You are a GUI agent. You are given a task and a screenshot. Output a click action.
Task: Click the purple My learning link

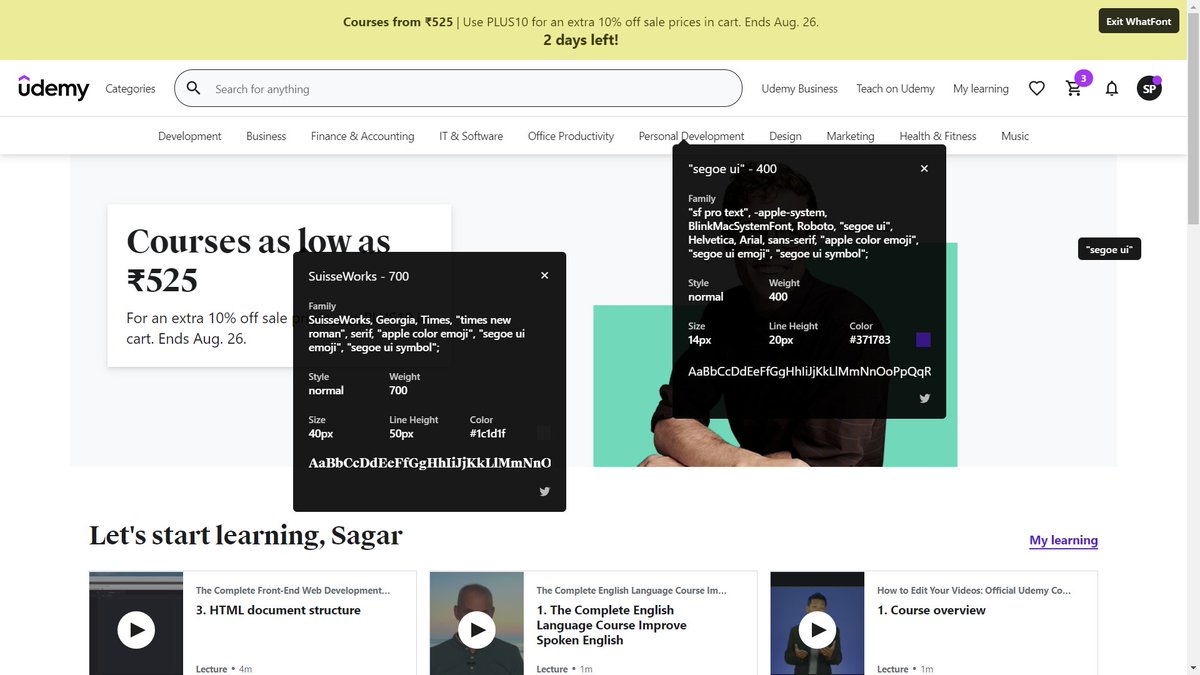point(1064,540)
